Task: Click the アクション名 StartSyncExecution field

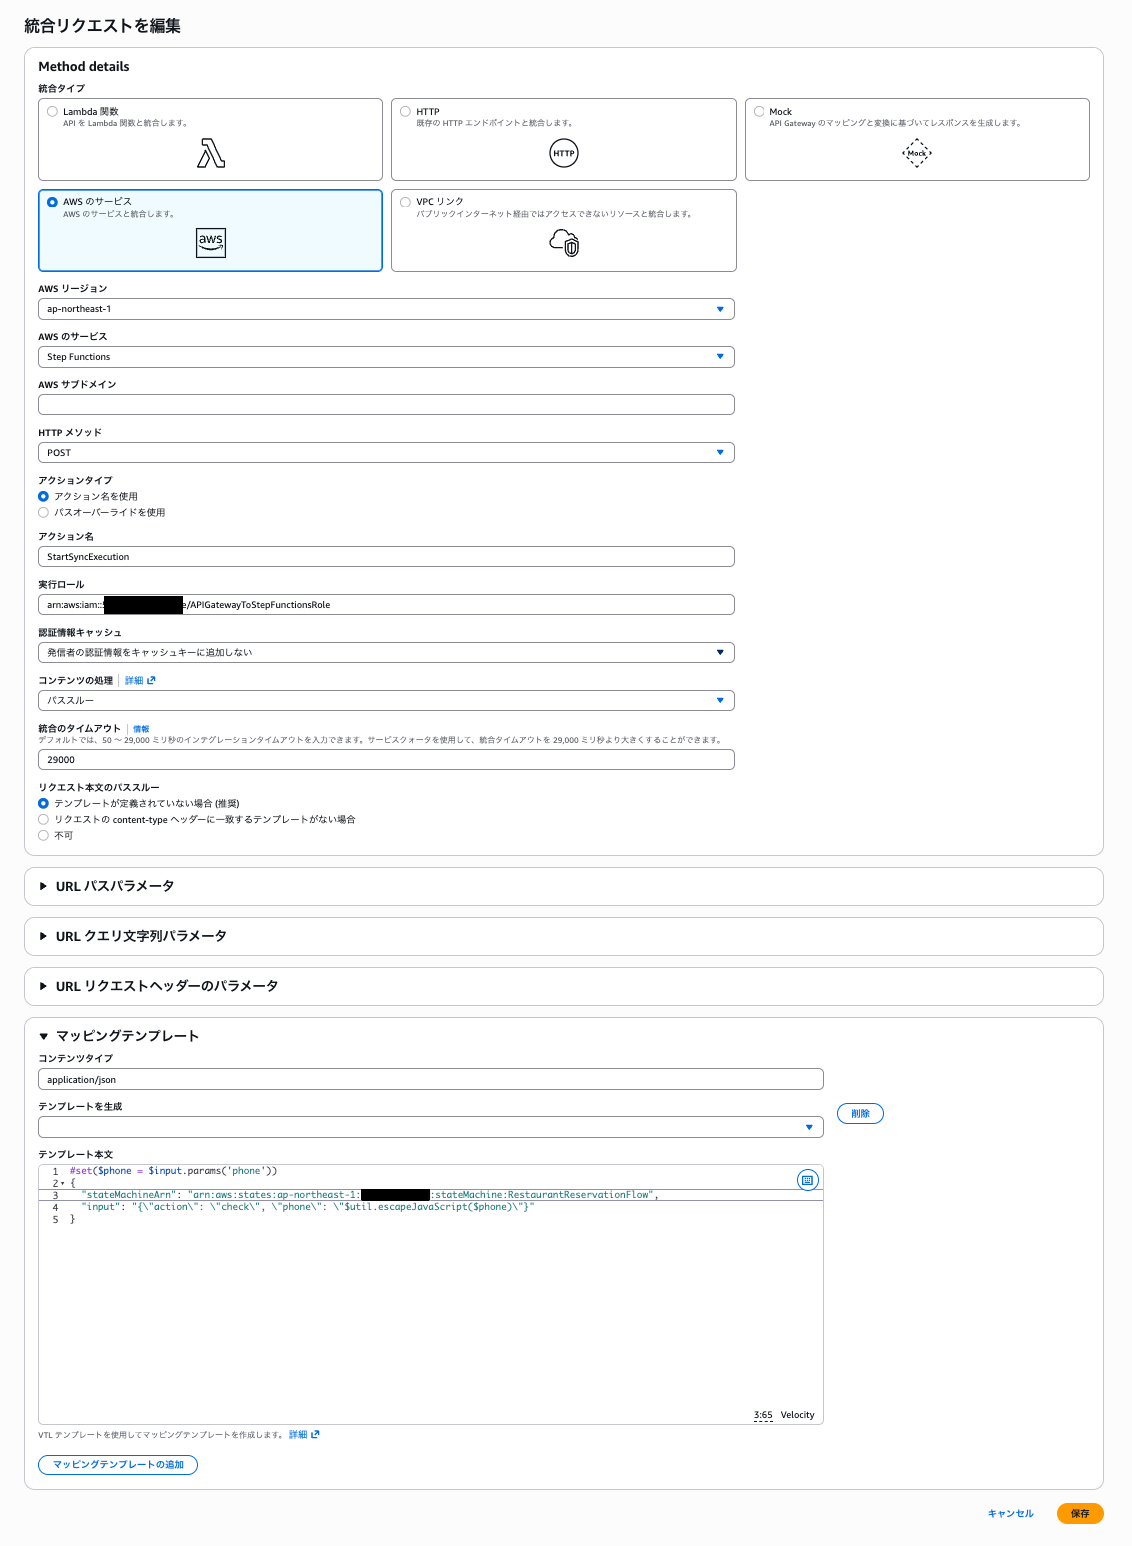Action: coord(386,556)
